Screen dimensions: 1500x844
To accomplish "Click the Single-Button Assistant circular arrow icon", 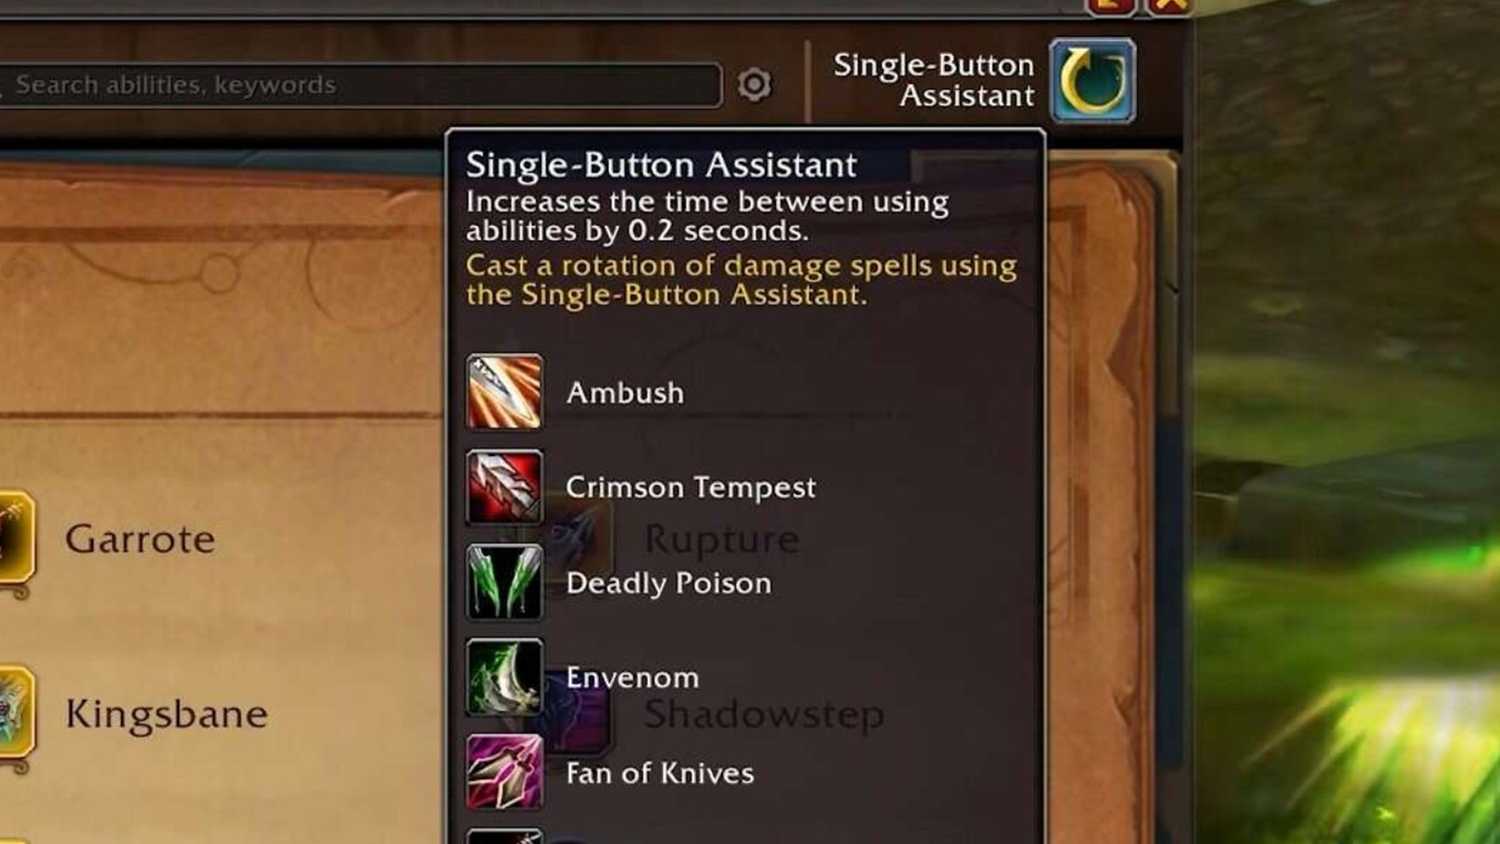I will coord(1092,81).
